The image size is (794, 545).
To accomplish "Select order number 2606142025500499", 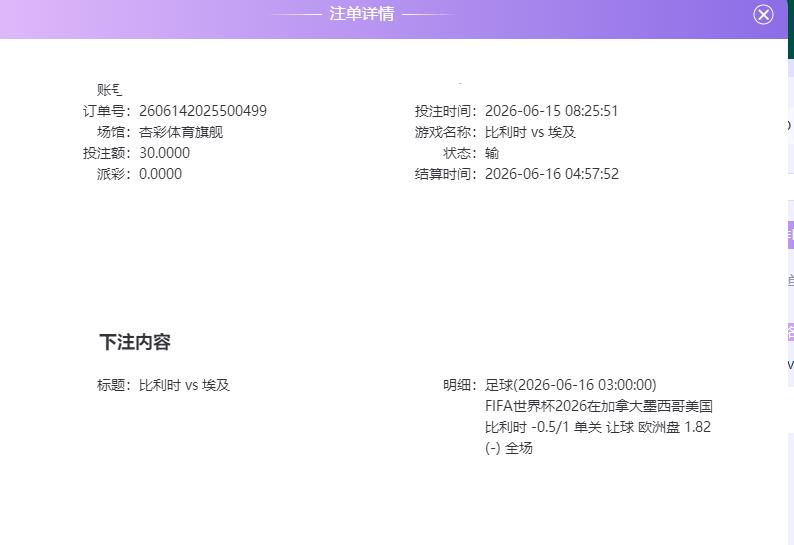I will (203, 111).
